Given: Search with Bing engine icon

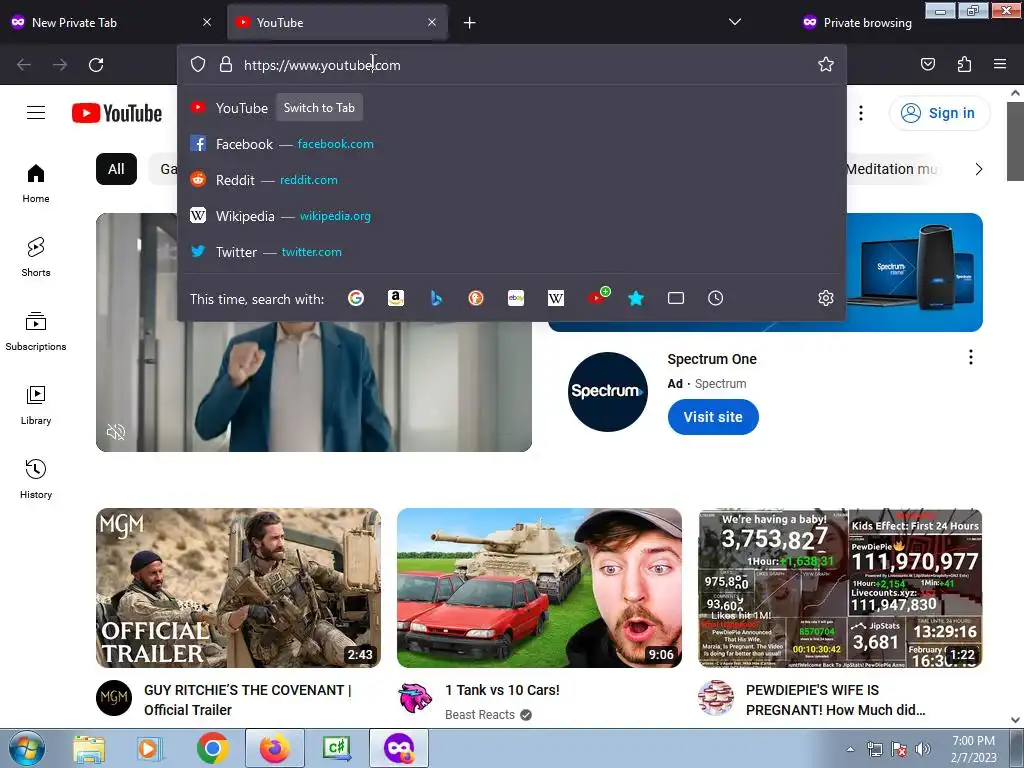Looking at the screenshot, I should [436, 298].
